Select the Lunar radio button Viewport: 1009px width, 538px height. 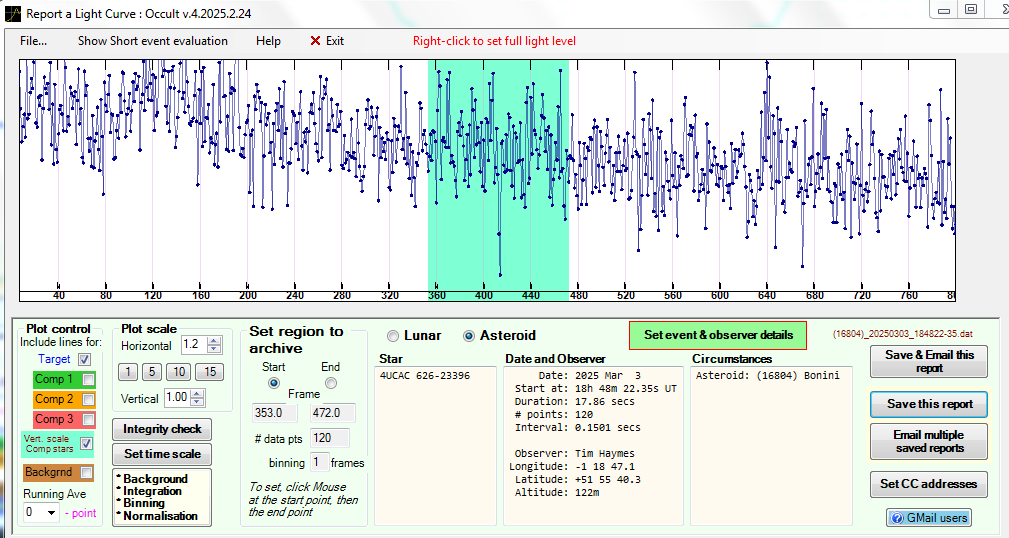tap(393, 336)
